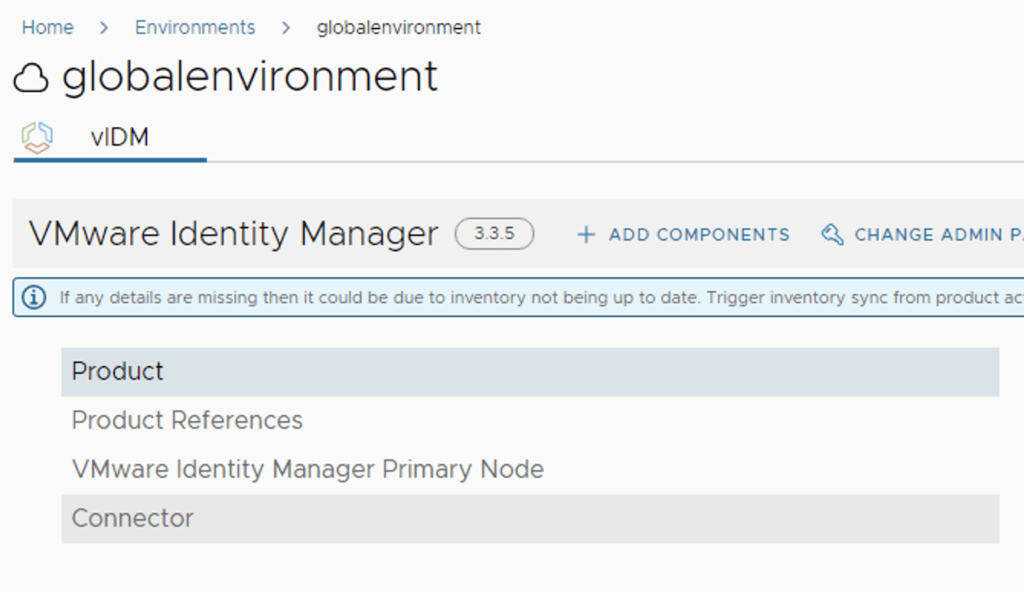Click globalenvironment in the breadcrumb trail
1024x591 pixels.
(398, 28)
